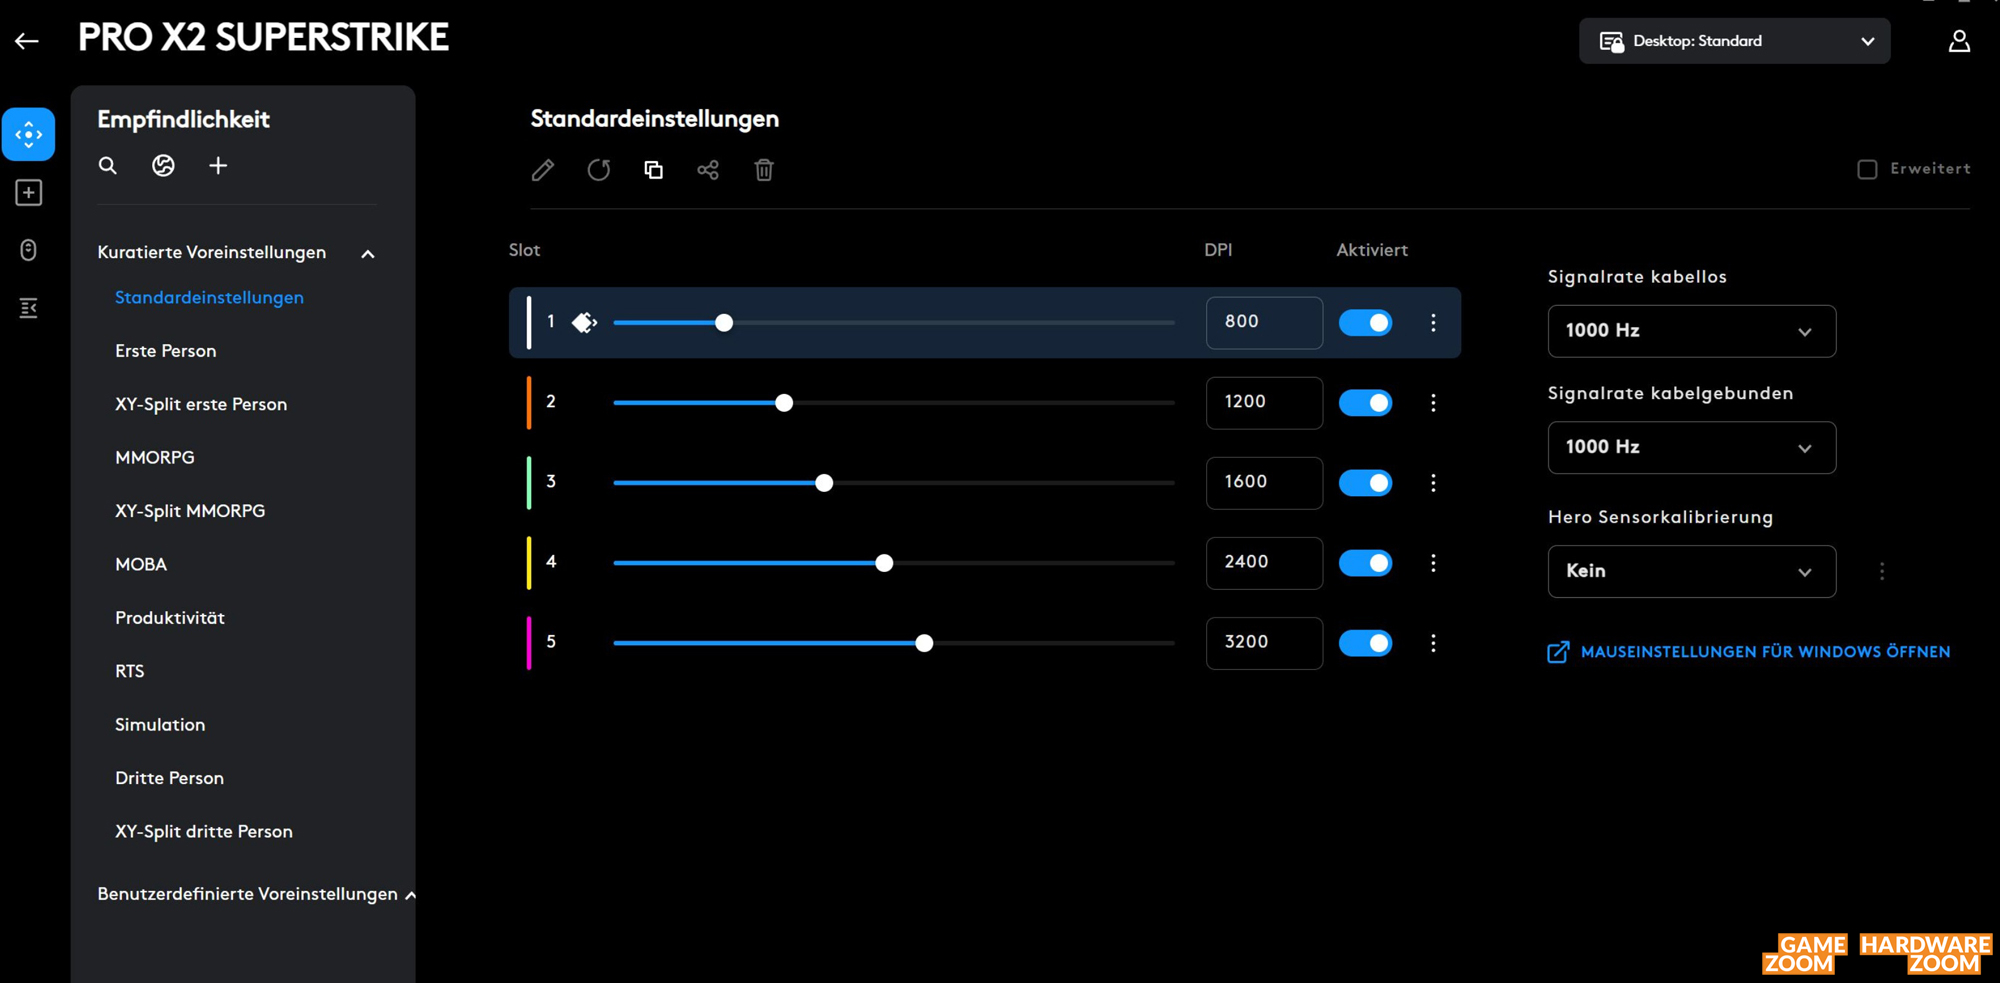
Task: Open more options for the 3200 DPI slot
Action: click(x=1433, y=643)
